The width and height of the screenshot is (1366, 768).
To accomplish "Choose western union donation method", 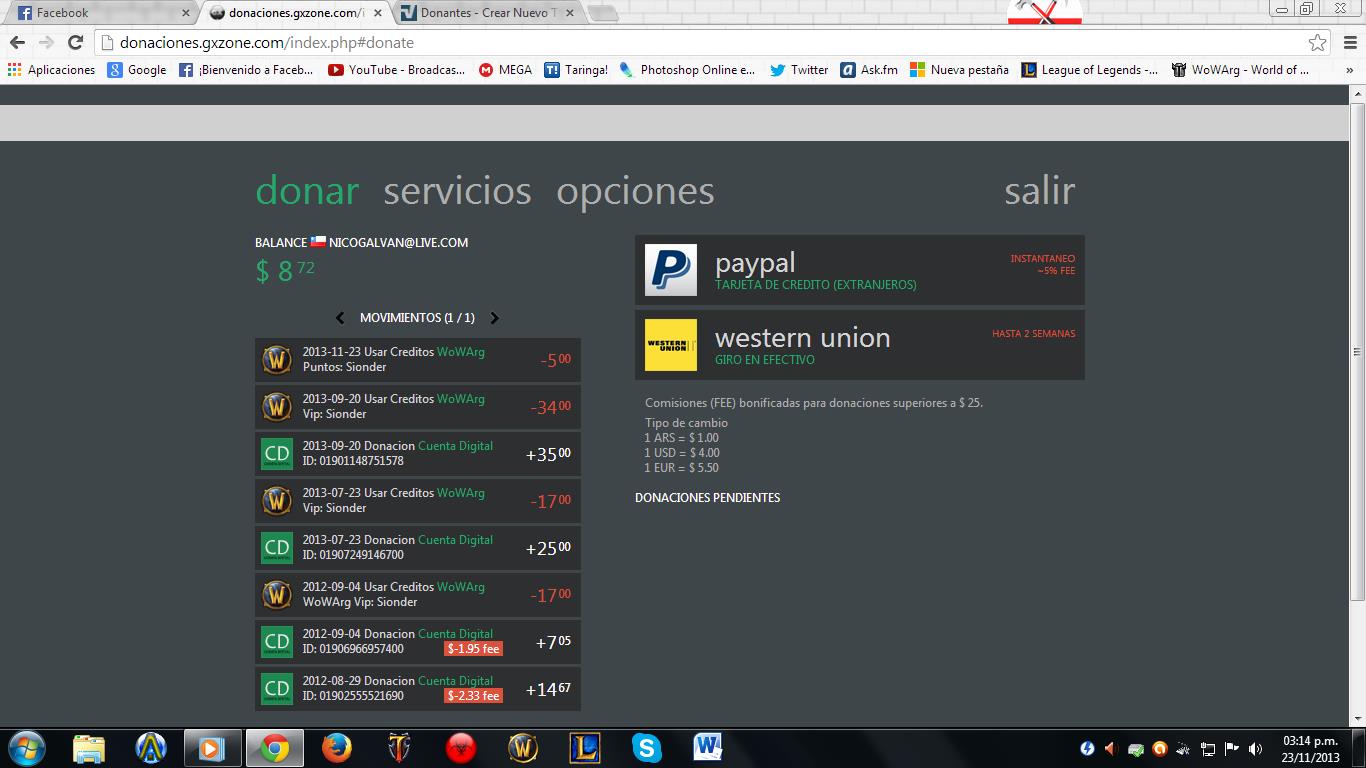I will tap(860, 345).
